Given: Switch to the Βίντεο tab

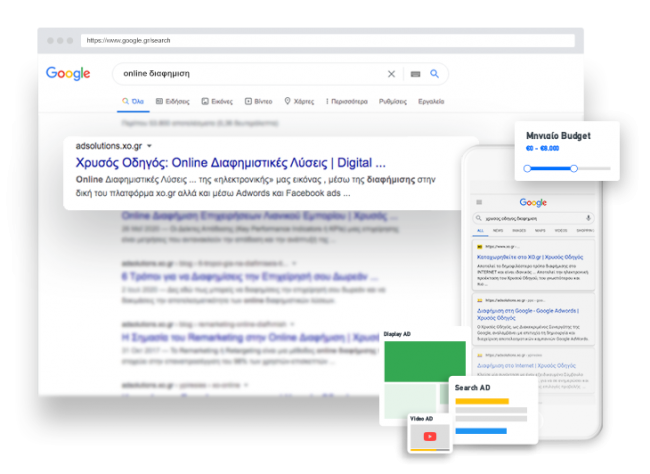Looking at the screenshot, I should click(x=258, y=101).
